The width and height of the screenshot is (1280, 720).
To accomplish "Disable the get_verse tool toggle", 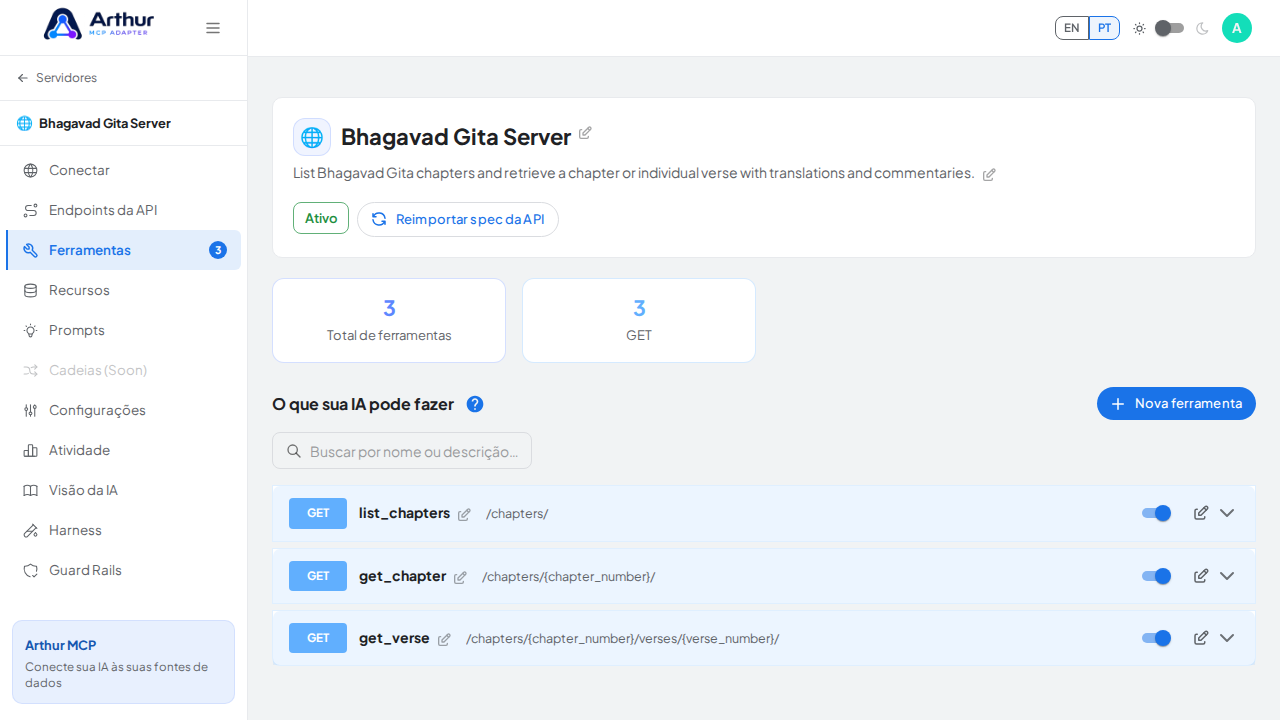I will (x=1156, y=638).
